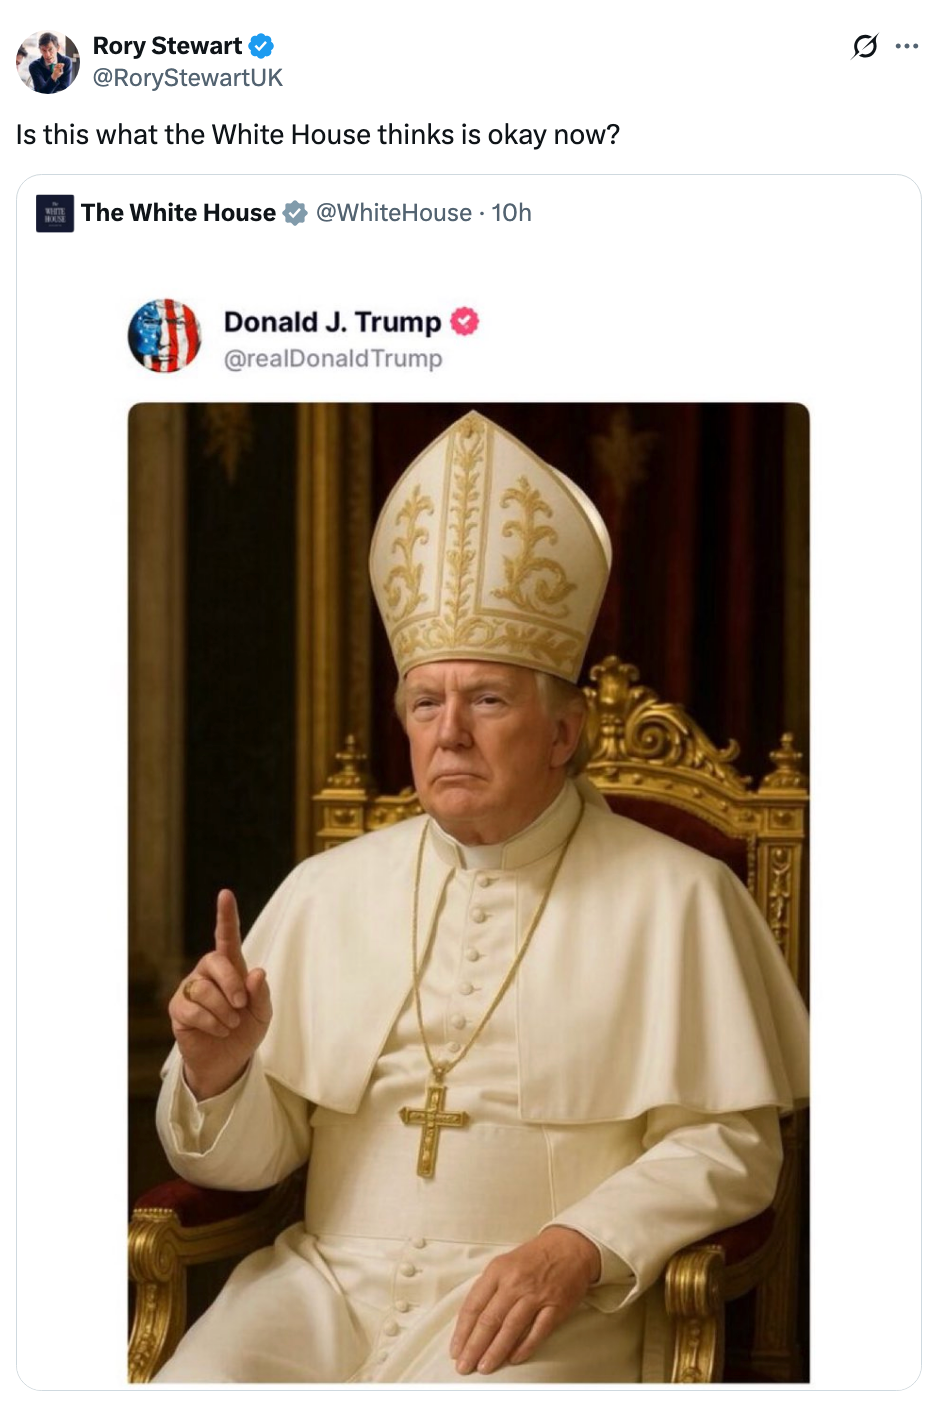This screenshot has height=1404, width=948.
Task: Open the pope-costume image in full view
Action: [469, 893]
